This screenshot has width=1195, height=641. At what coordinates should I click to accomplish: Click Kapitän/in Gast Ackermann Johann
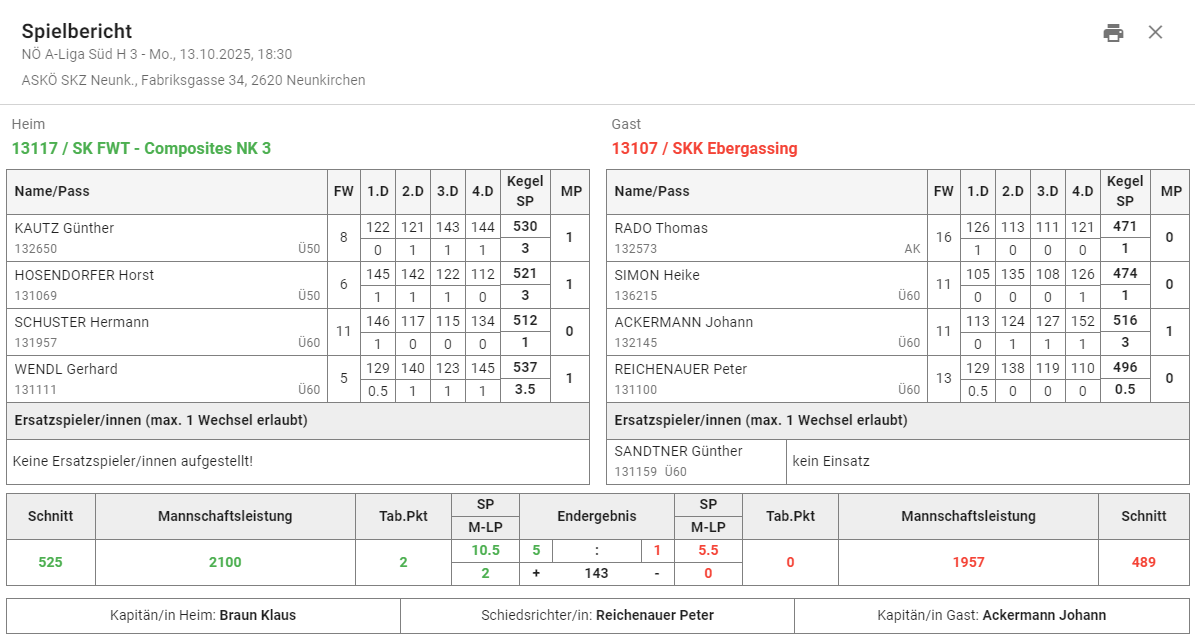click(992, 615)
